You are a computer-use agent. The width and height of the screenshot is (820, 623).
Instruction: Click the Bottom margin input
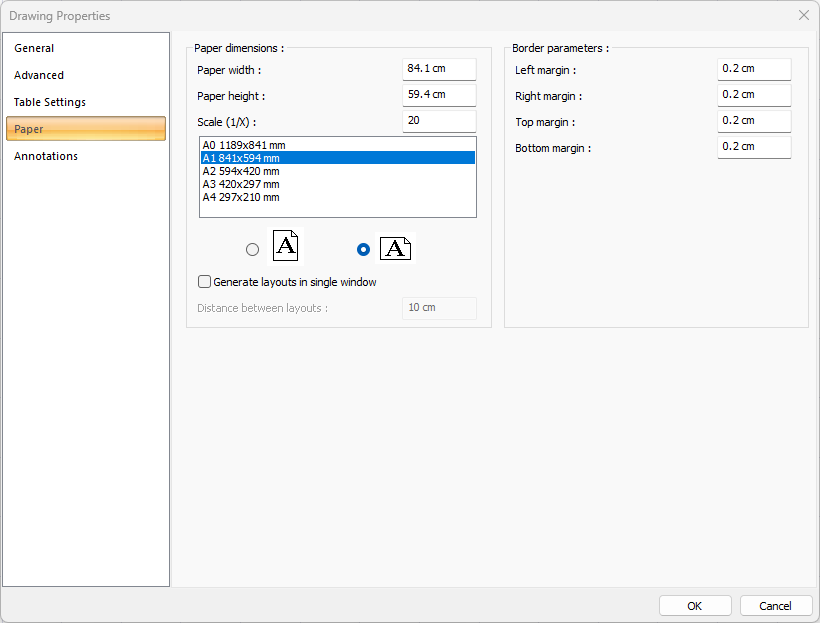[x=754, y=147]
